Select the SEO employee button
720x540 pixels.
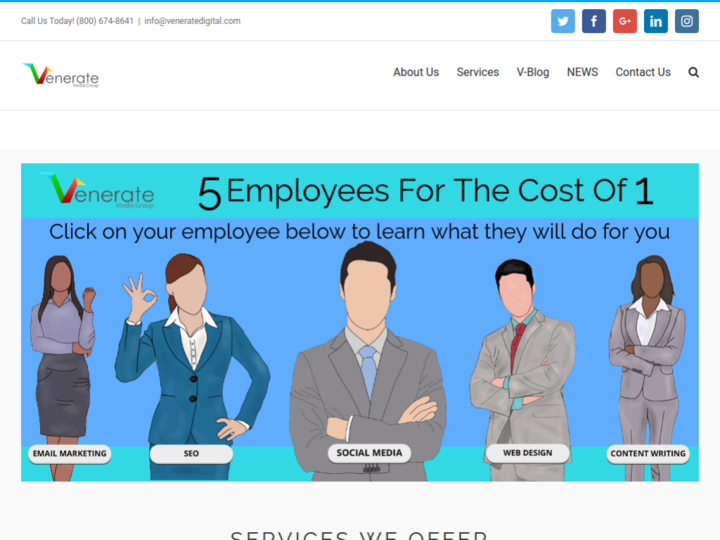tap(191, 454)
